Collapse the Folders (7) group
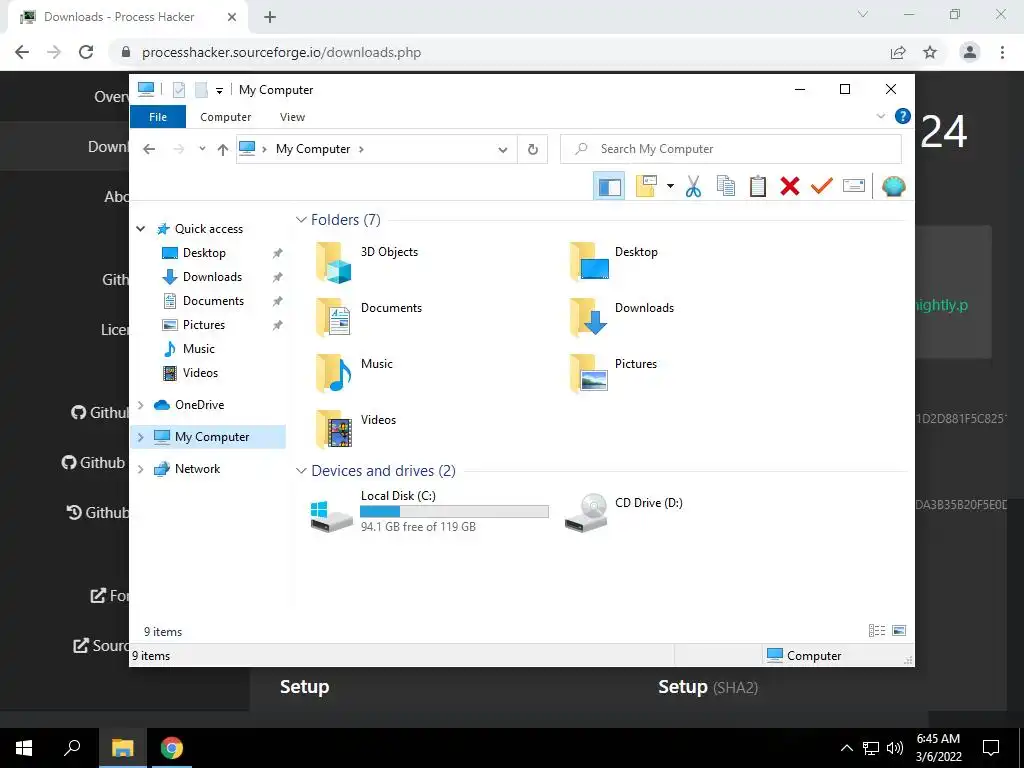This screenshot has width=1024, height=768. [x=301, y=220]
